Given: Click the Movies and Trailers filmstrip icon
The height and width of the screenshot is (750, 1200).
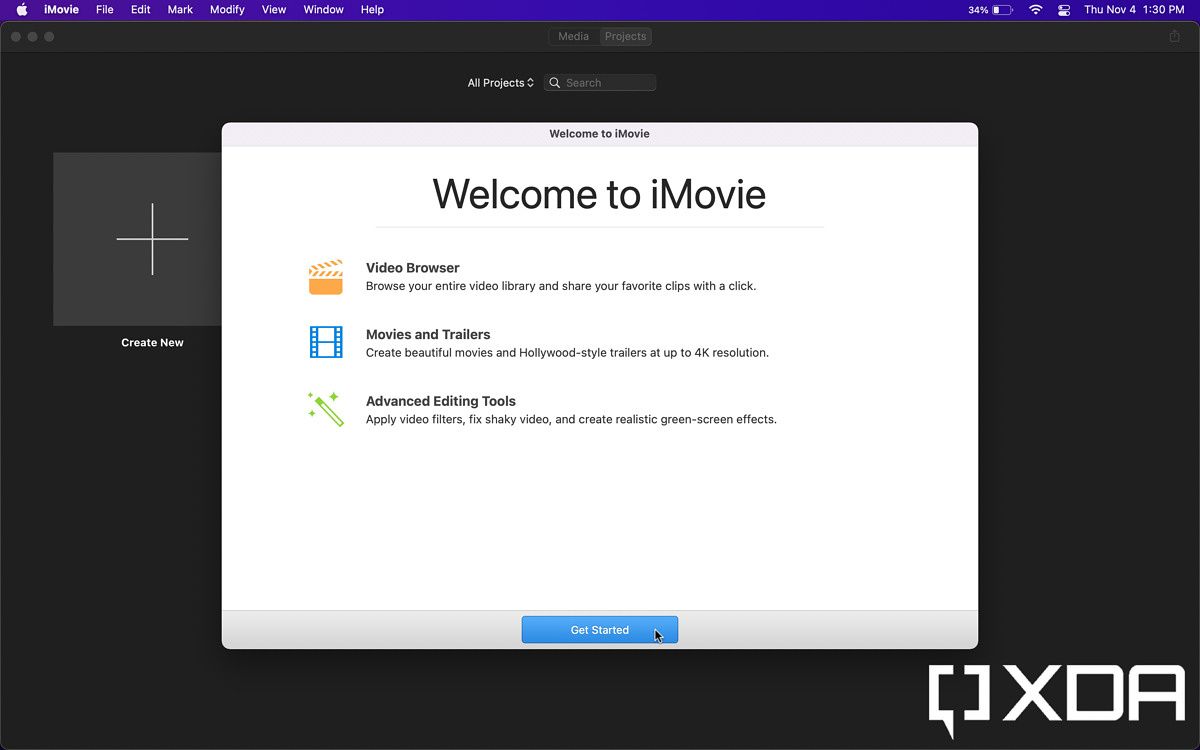Looking at the screenshot, I should (325, 343).
